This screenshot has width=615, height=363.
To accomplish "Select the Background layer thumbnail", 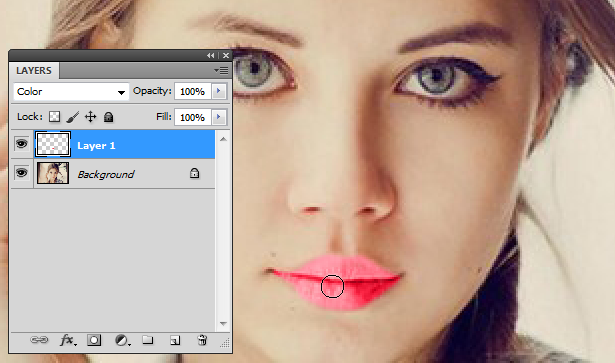I will [x=53, y=173].
